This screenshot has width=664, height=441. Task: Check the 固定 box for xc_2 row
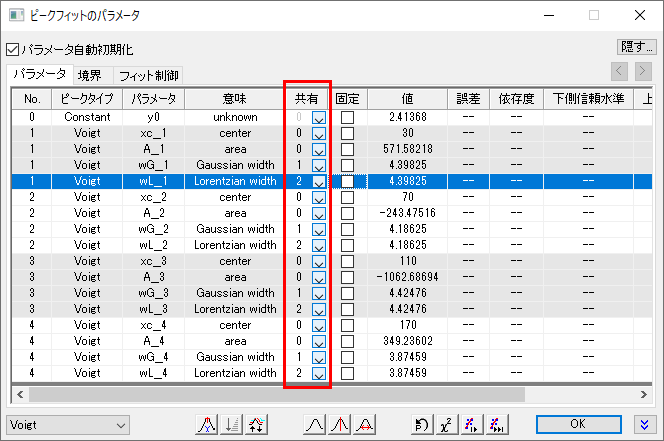coord(347,197)
